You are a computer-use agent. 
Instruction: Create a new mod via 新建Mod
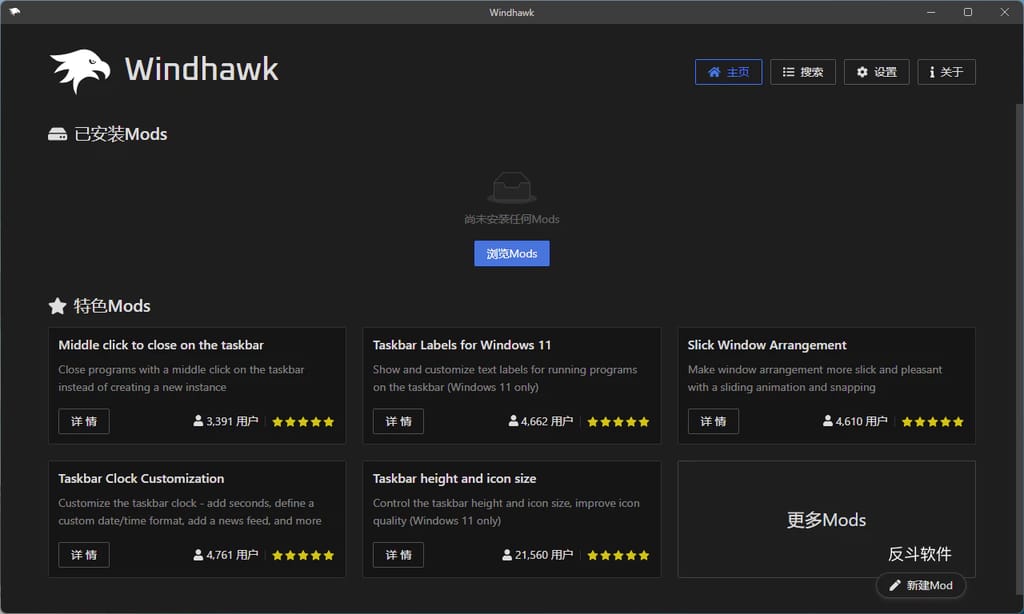pos(920,585)
